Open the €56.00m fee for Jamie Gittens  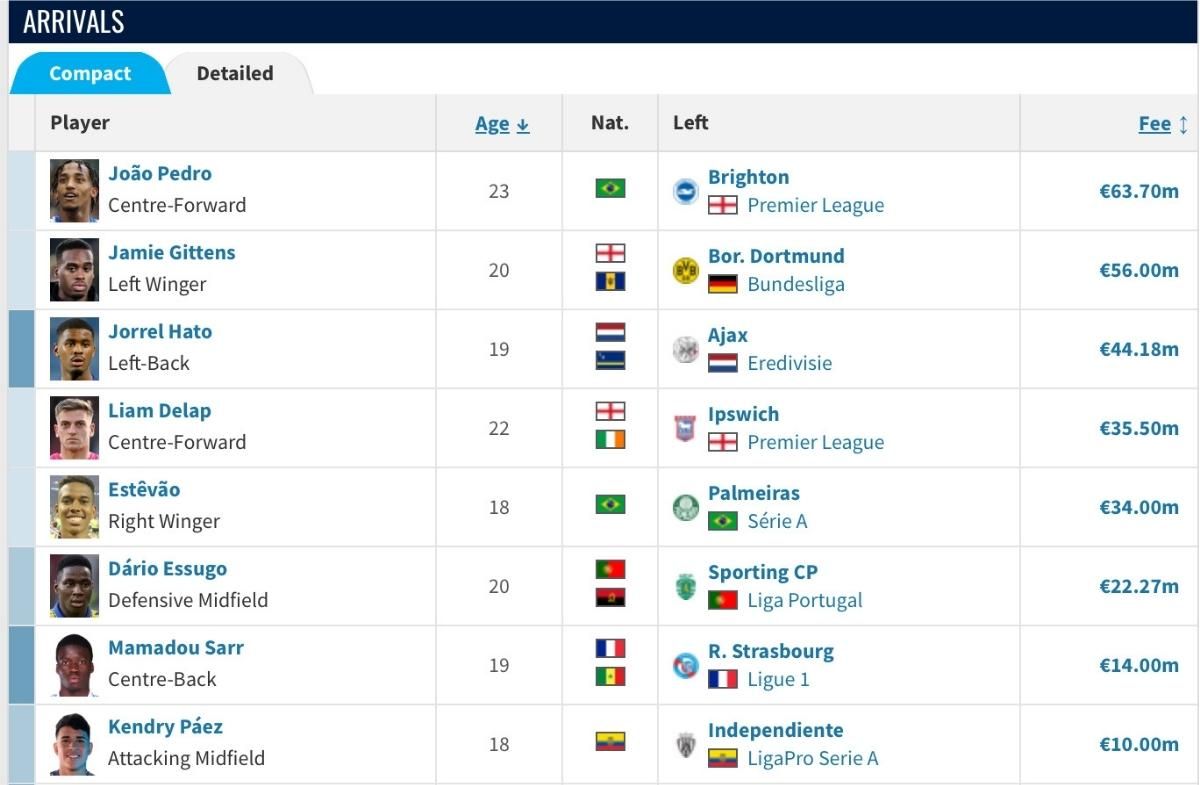[1139, 270]
